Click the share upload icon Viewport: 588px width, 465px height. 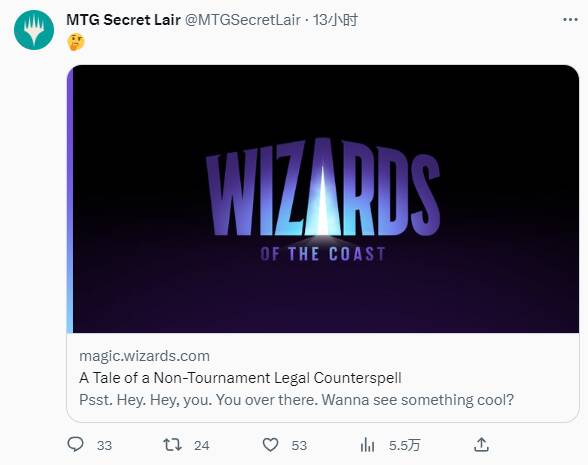click(481, 445)
